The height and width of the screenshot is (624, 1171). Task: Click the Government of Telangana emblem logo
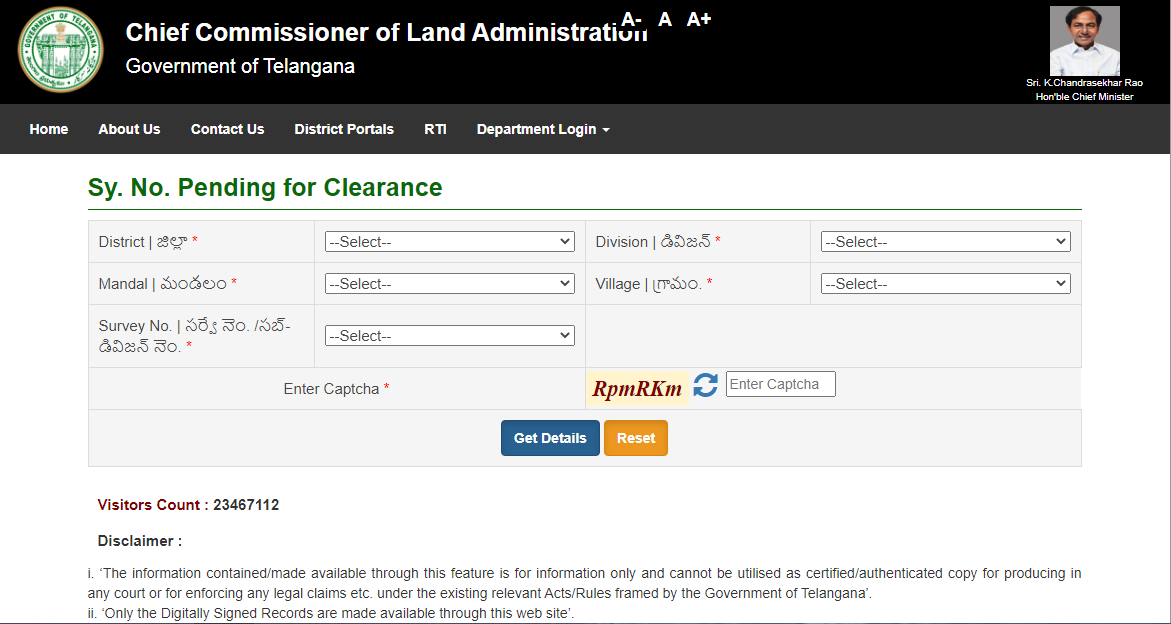point(60,50)
